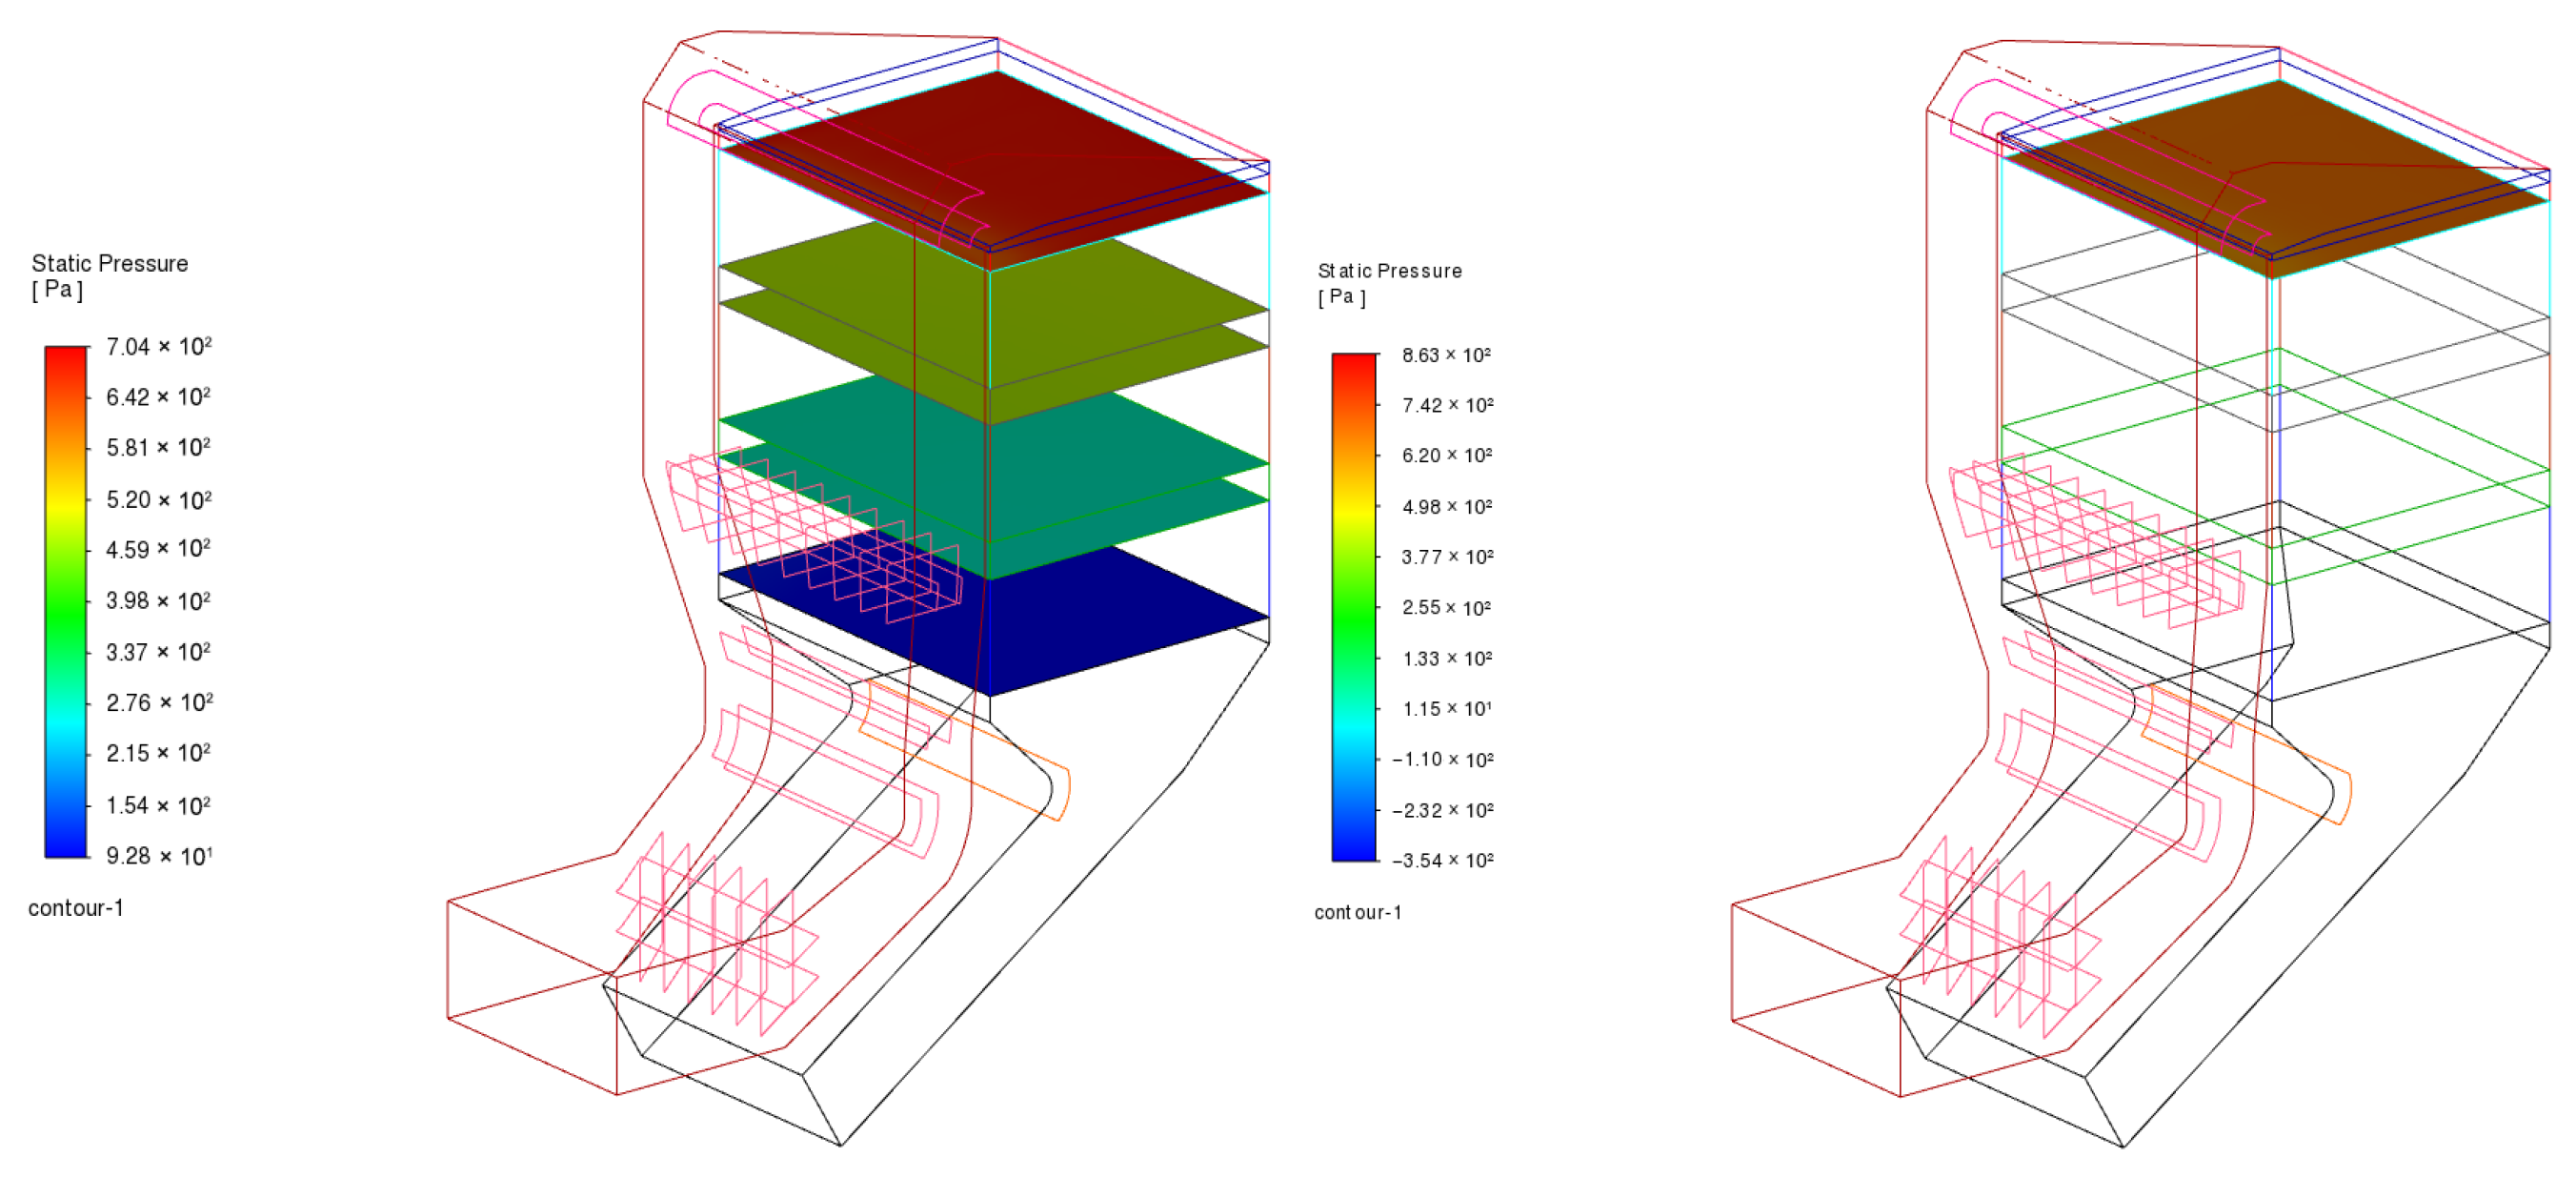
Task: Click the left [ Pa ] unit label
Action: 57,290
